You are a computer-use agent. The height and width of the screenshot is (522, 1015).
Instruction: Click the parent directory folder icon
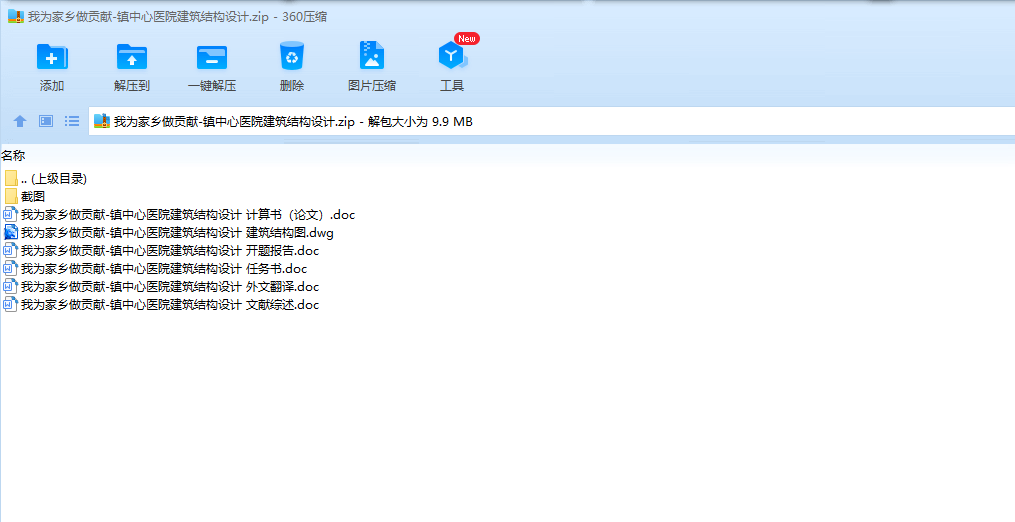pos(11,178)
